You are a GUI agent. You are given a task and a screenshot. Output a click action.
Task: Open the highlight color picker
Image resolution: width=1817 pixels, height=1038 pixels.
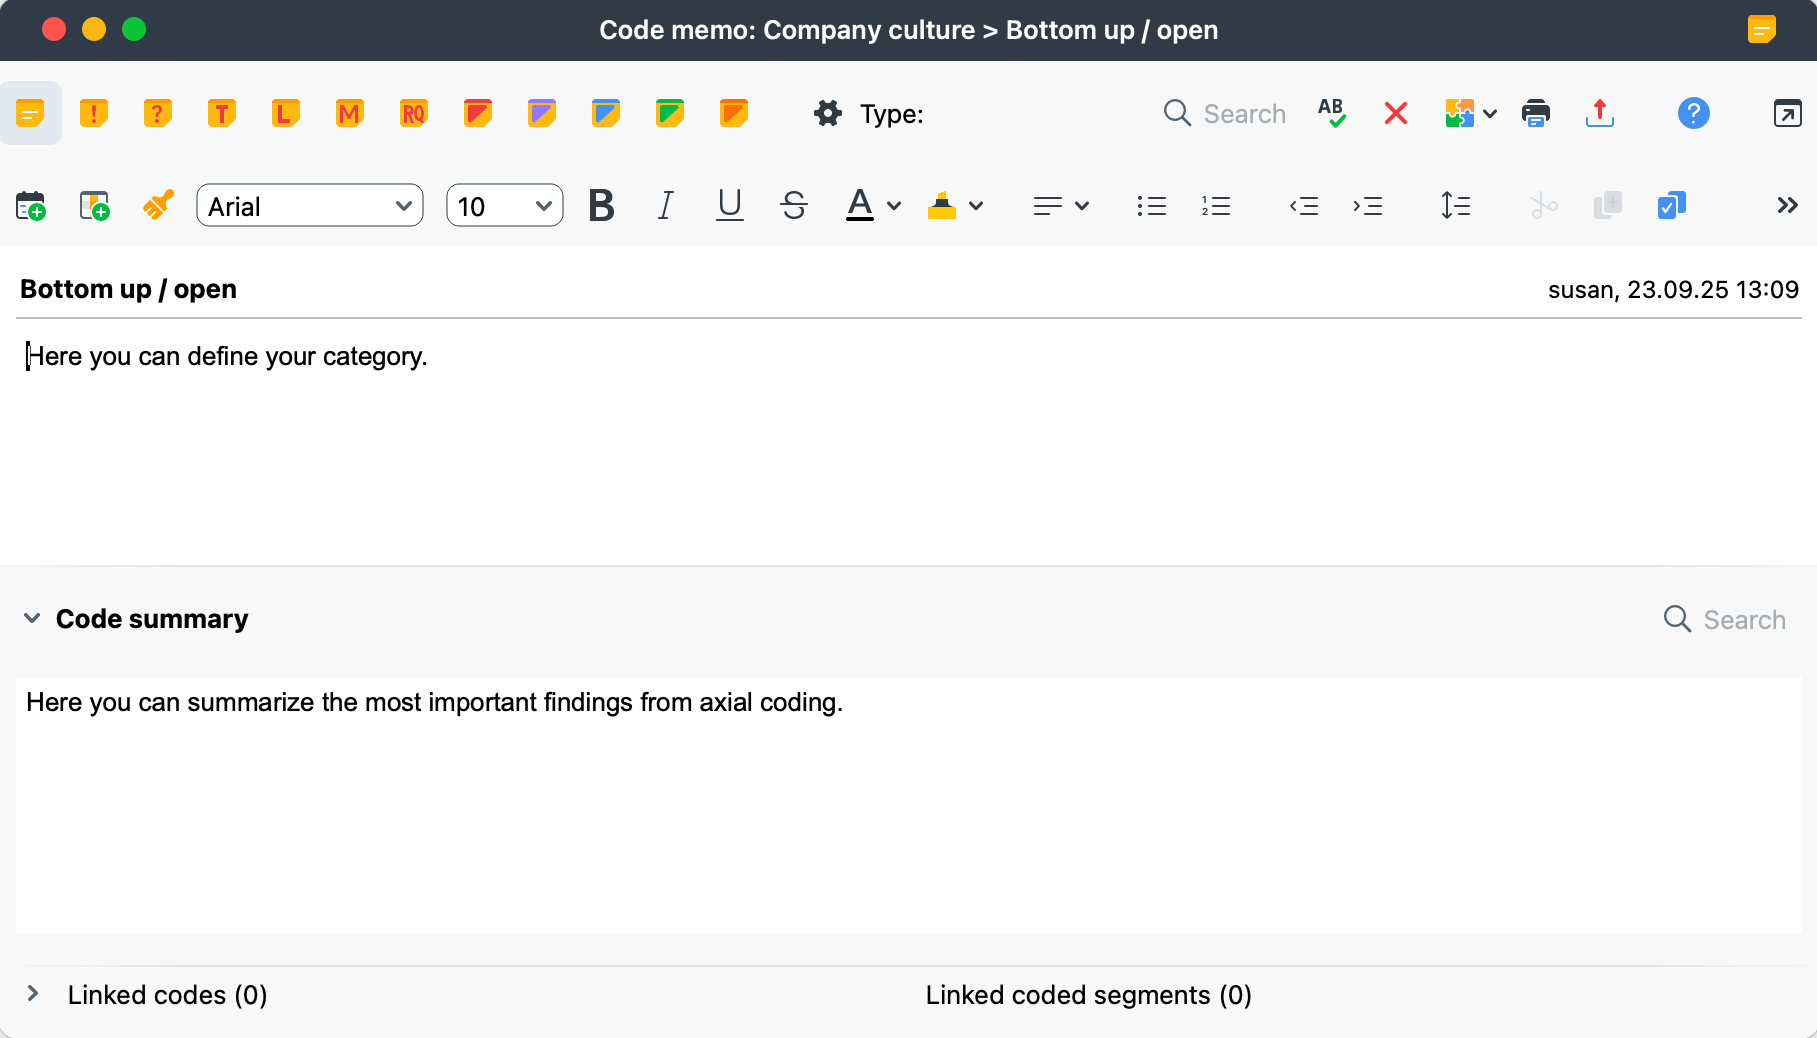coord(976,206)
